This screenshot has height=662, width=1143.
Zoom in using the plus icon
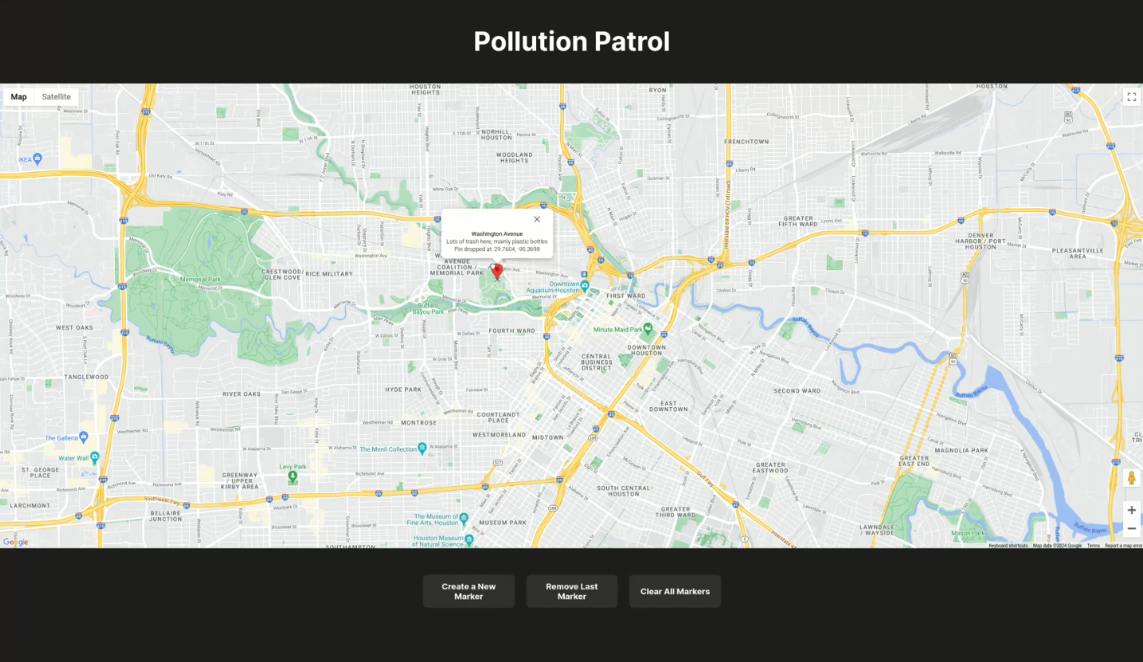(1131, 510)
